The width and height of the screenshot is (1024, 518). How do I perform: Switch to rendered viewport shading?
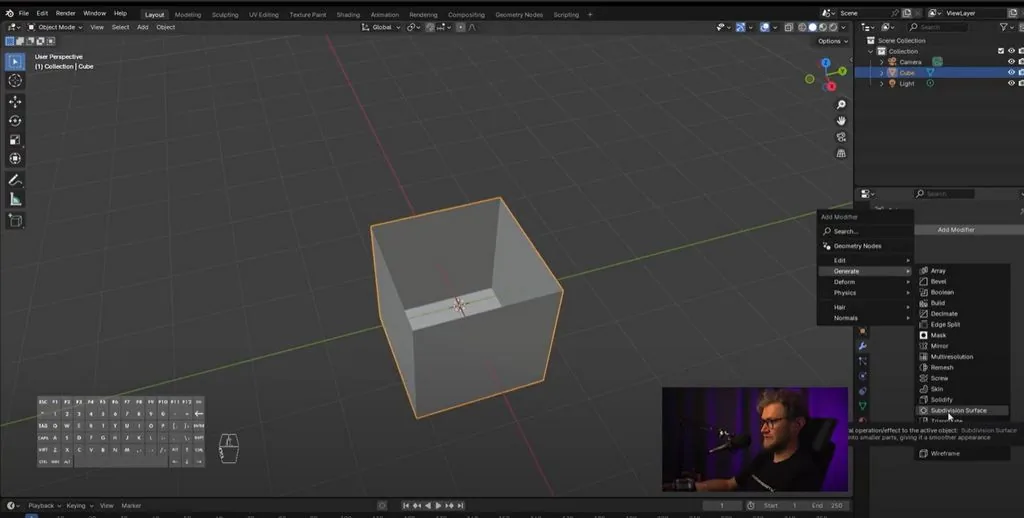coord(833,27)
